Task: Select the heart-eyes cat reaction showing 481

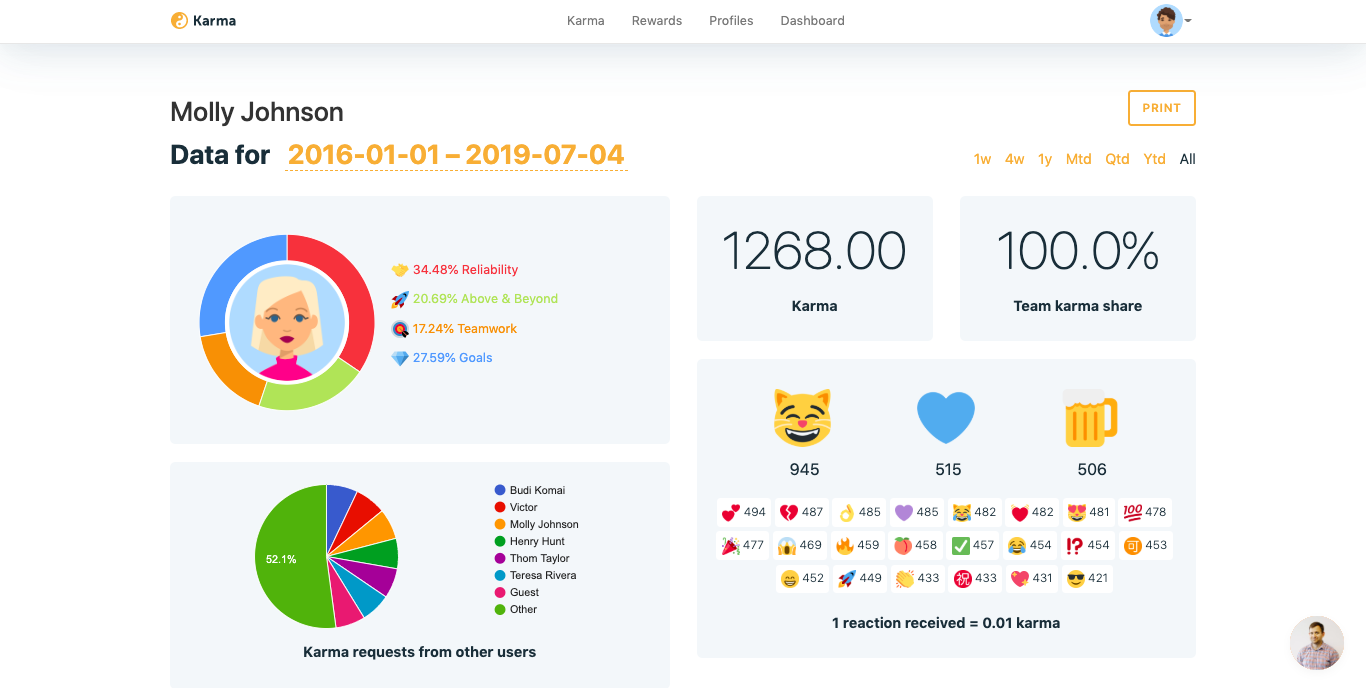Action: (x=1089, y=512)
